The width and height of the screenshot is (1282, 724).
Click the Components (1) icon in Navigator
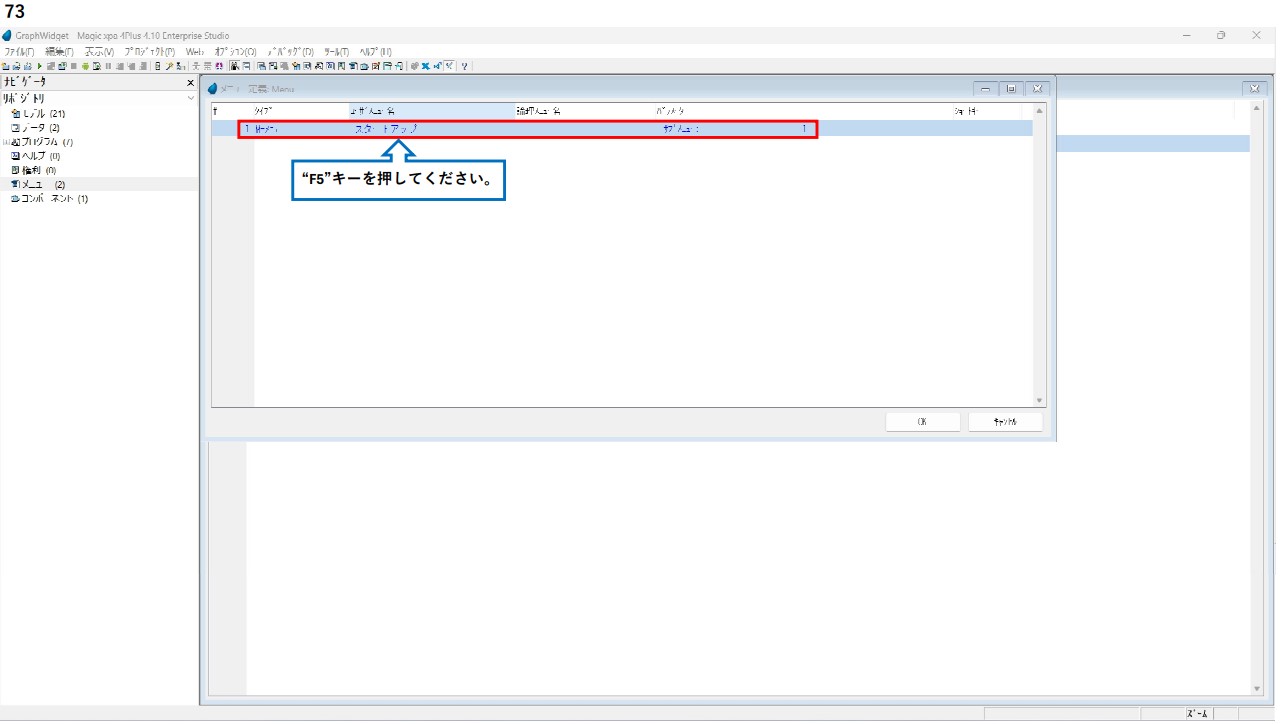pos(15,199)
